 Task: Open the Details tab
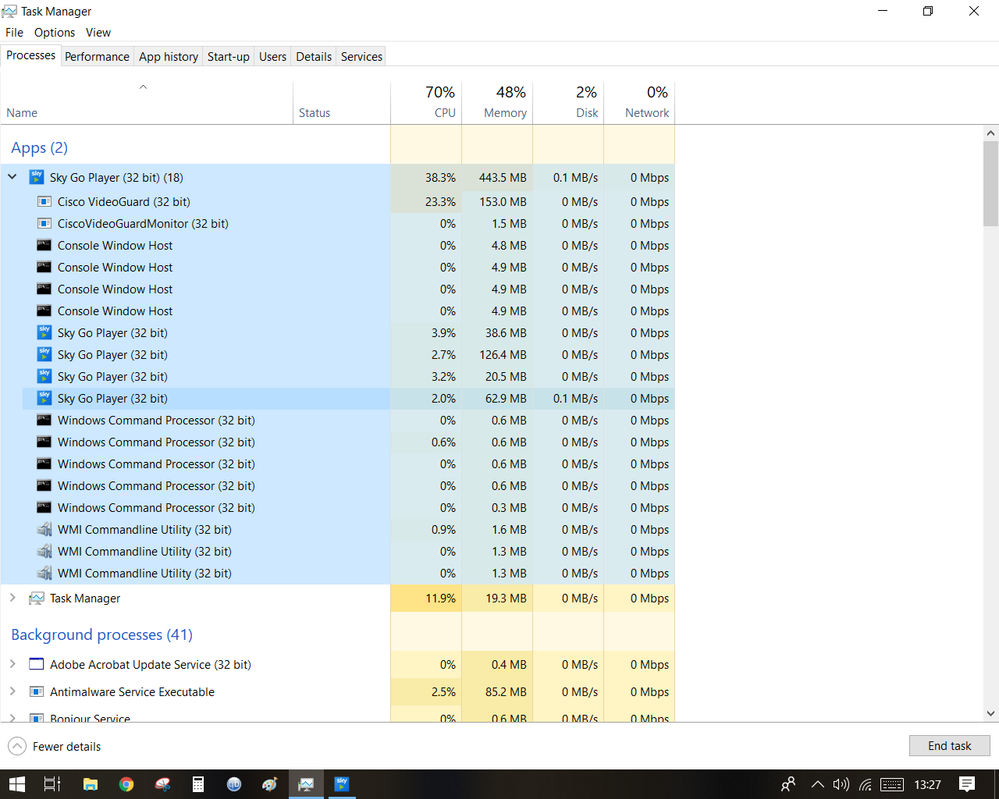click(x=313, y=57)
